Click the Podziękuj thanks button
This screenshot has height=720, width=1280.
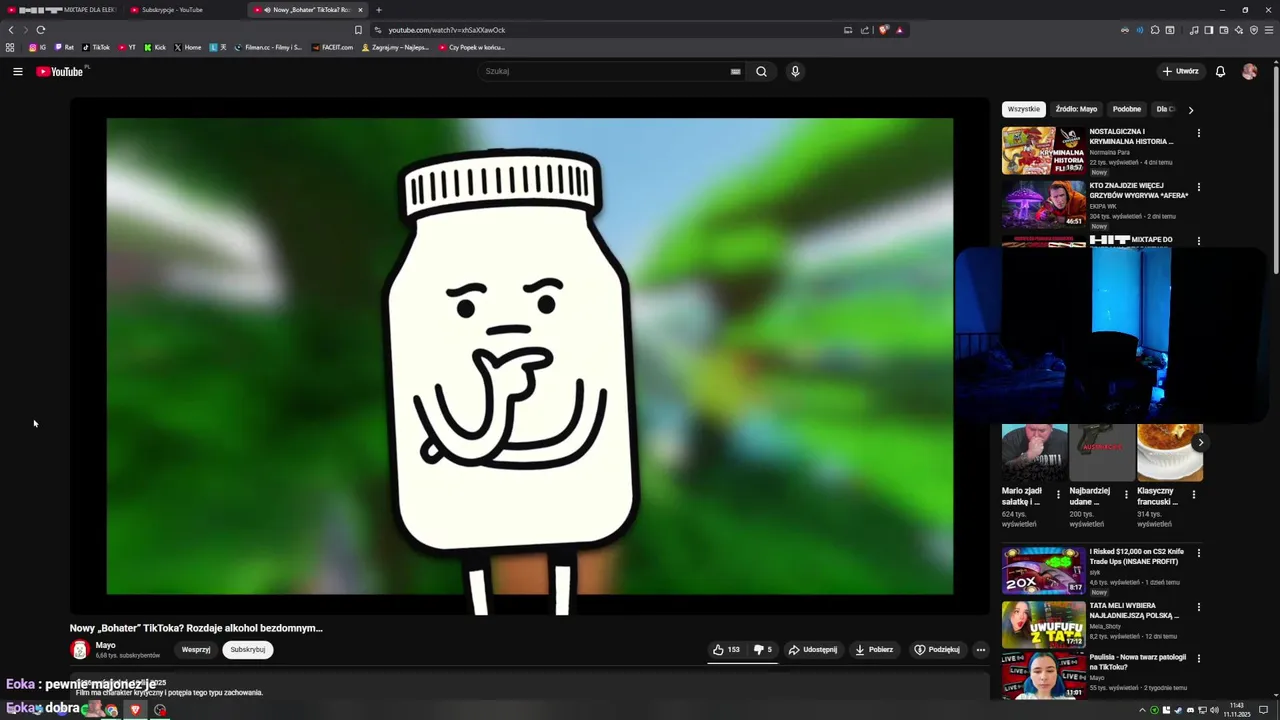937,650
